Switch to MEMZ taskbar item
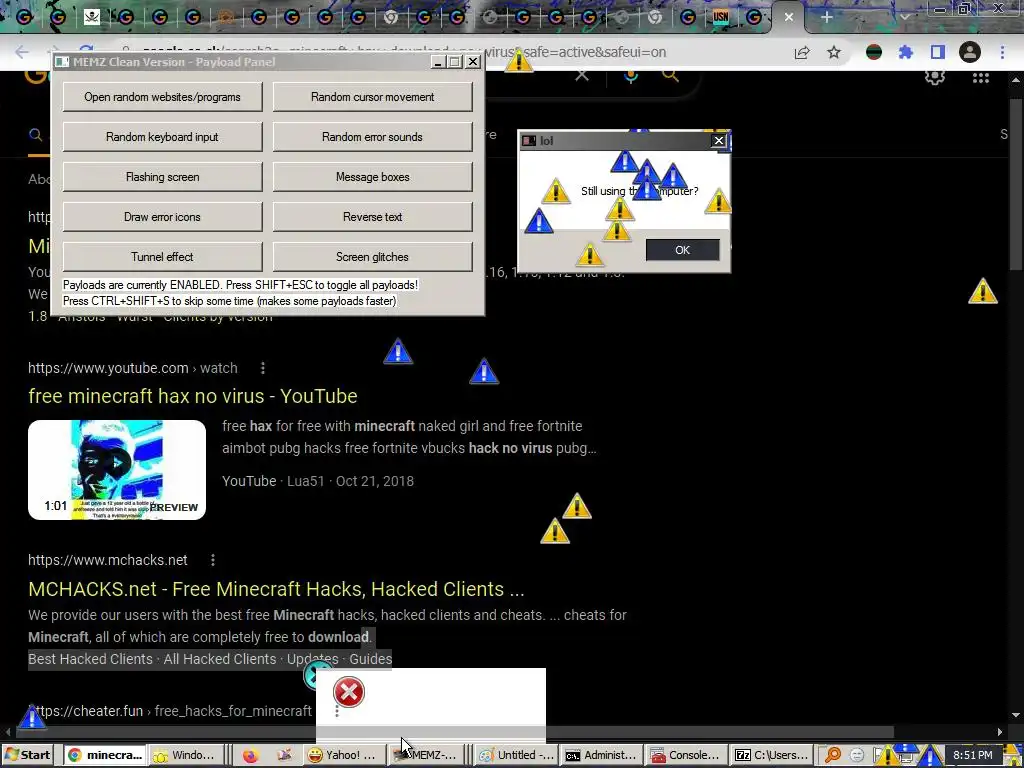The image size is (1024, 768). tap(427, 755)
